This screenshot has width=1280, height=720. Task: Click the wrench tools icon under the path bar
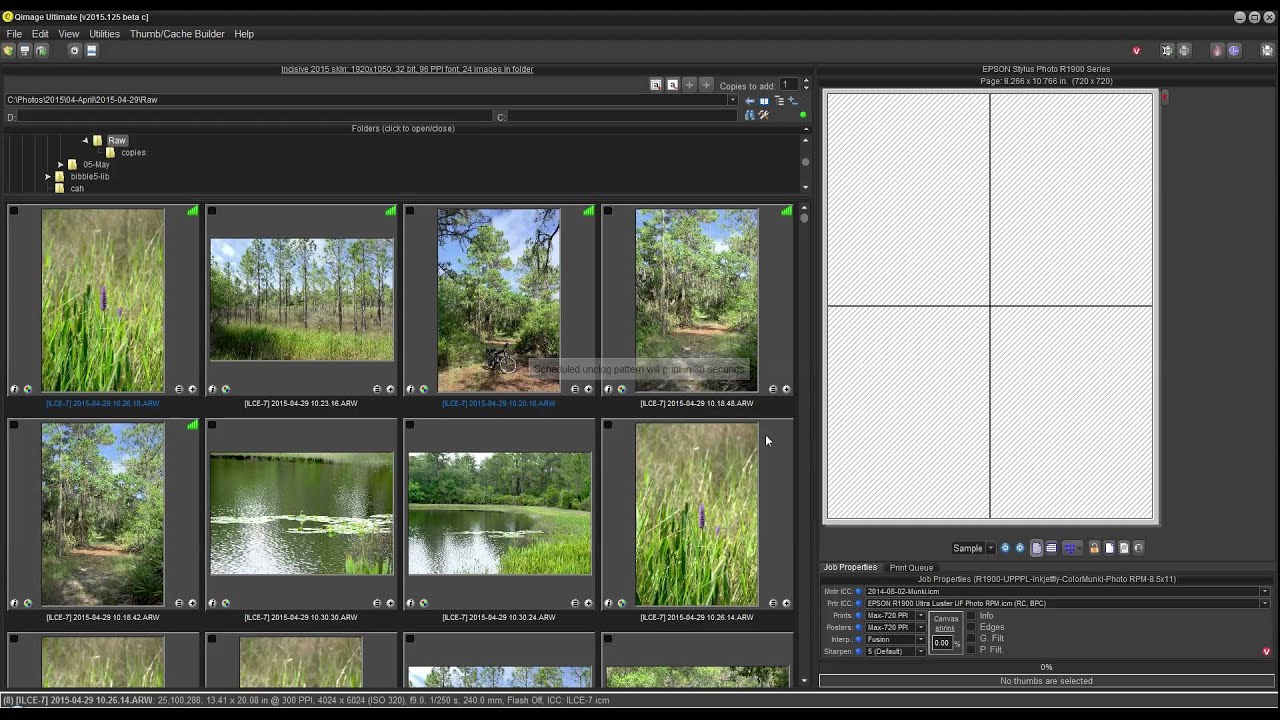(763, 115)
